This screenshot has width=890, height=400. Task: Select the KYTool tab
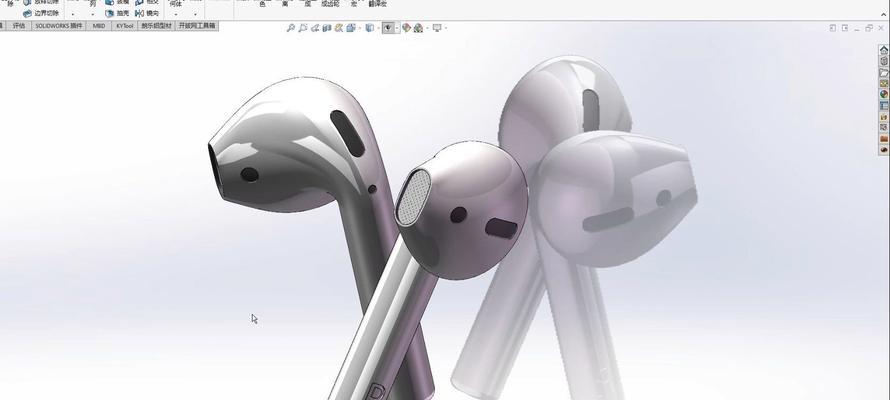point(124,26)
